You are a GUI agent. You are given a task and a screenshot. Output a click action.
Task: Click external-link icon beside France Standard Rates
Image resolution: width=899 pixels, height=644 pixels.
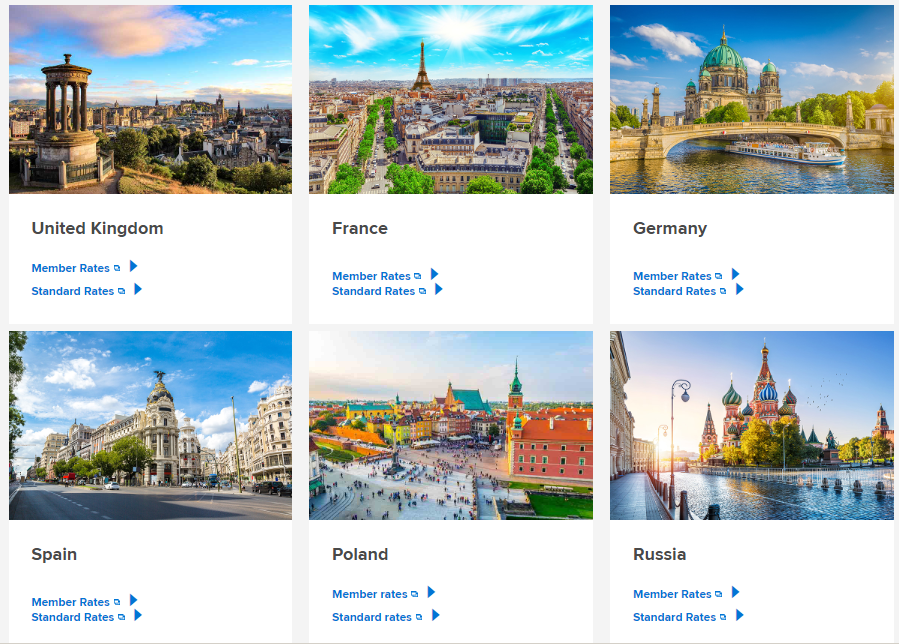pyautogui.click(x=423, y=291)
